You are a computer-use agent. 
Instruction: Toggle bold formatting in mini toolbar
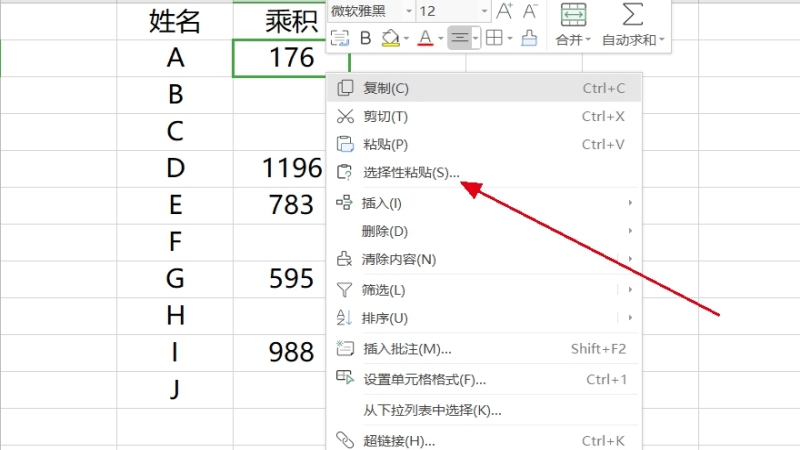(365, 38)
